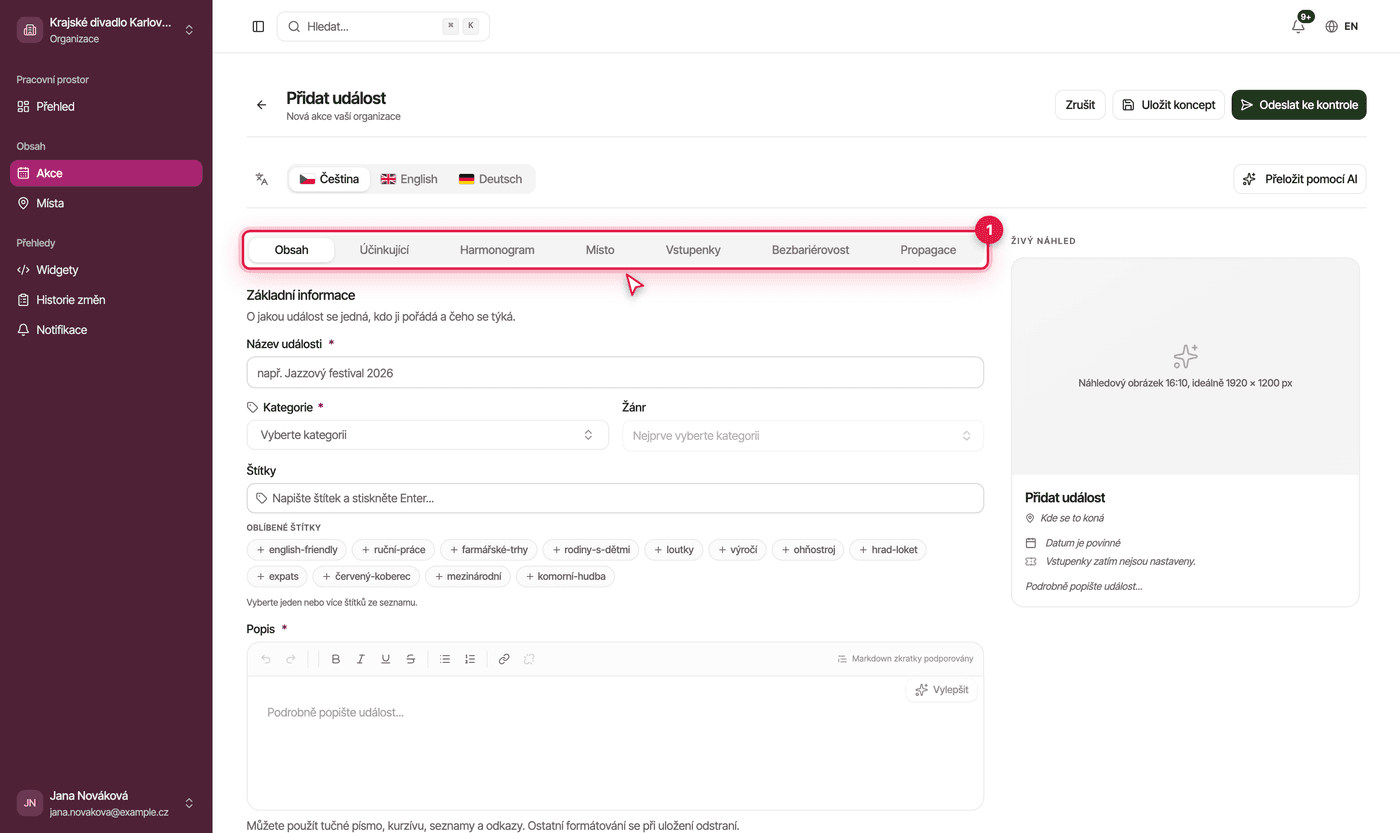Toggle strikethrough formatting in the editor
The image size is (1400, 833).
pos(411,659)
